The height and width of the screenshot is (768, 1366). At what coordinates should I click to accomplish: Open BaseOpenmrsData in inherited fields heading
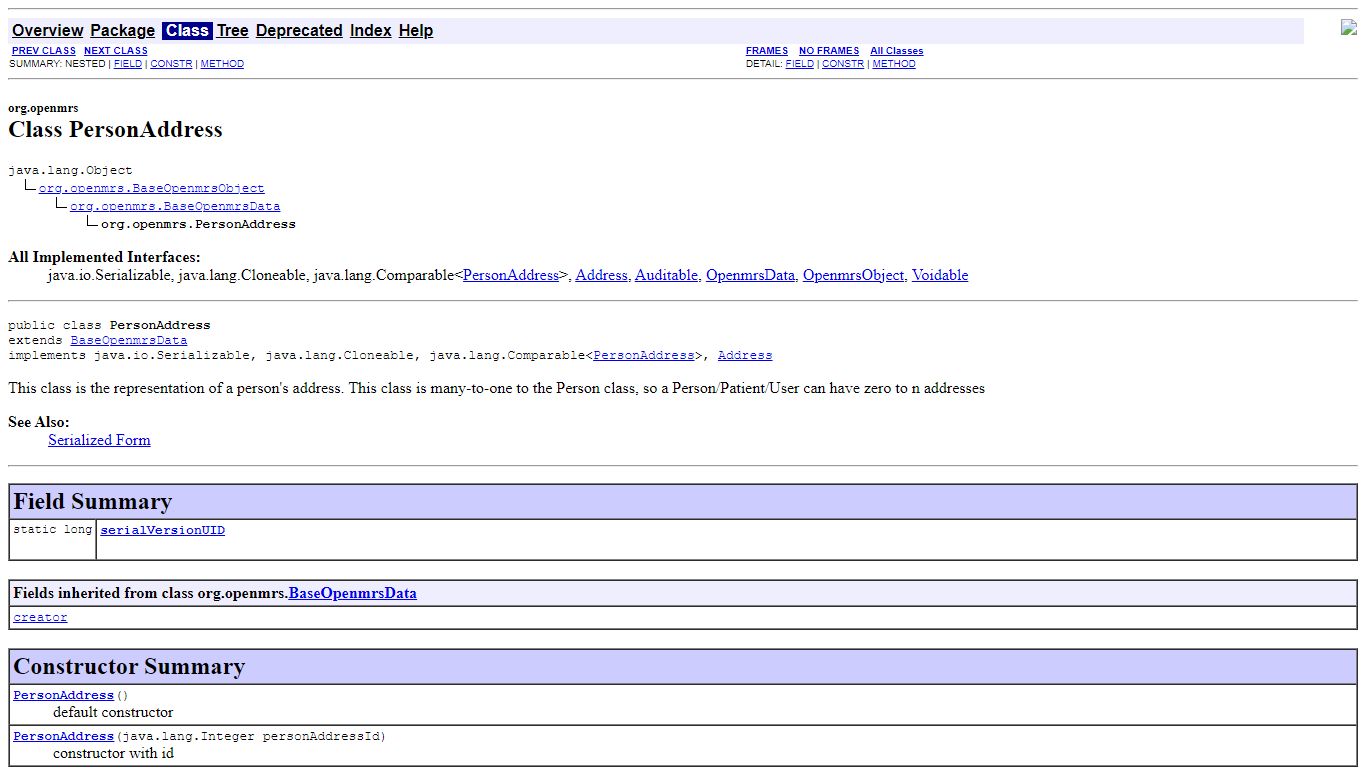click(353, 593)
